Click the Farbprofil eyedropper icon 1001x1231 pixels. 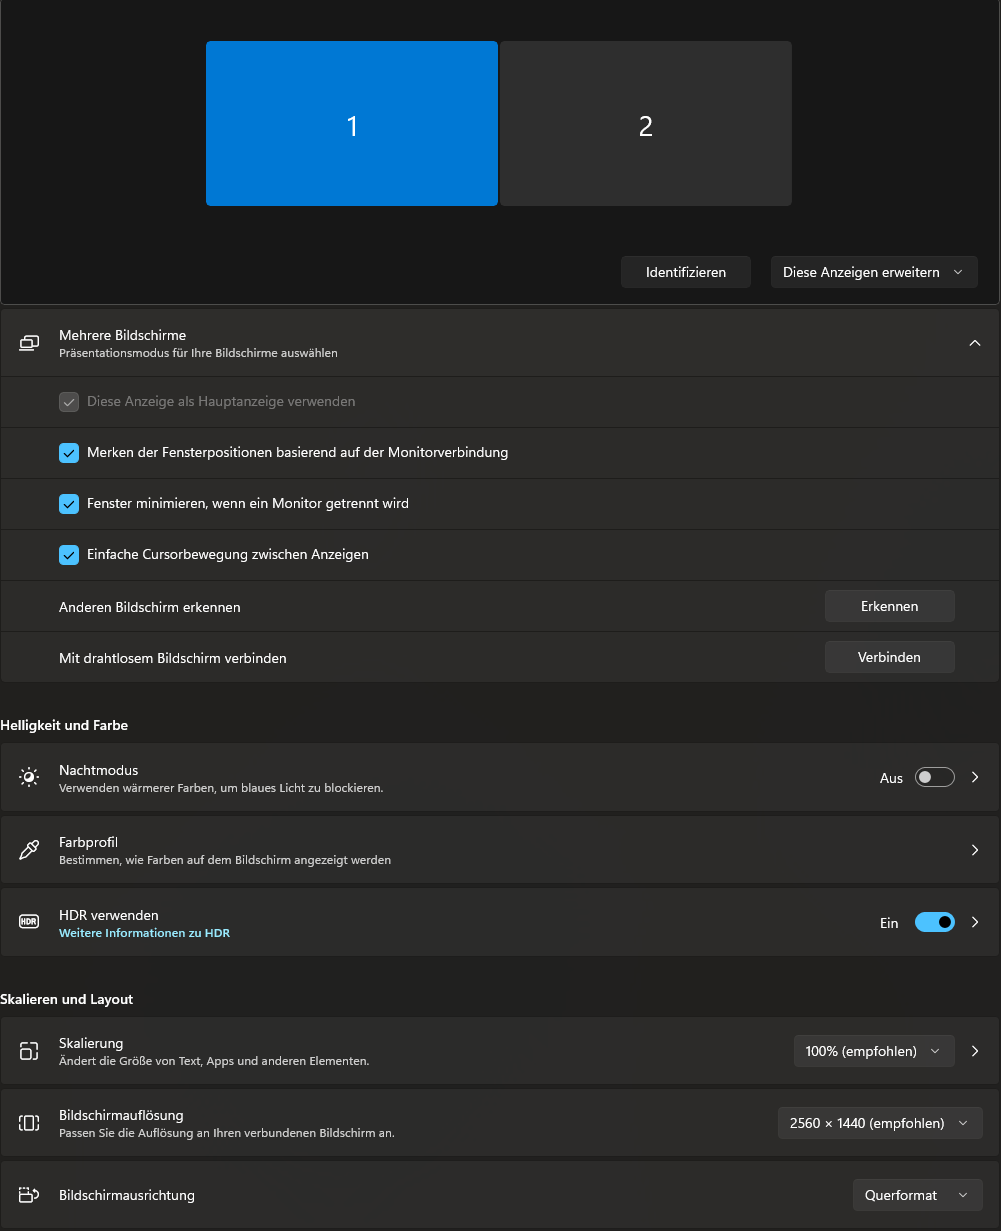click(x=29, y=850)
